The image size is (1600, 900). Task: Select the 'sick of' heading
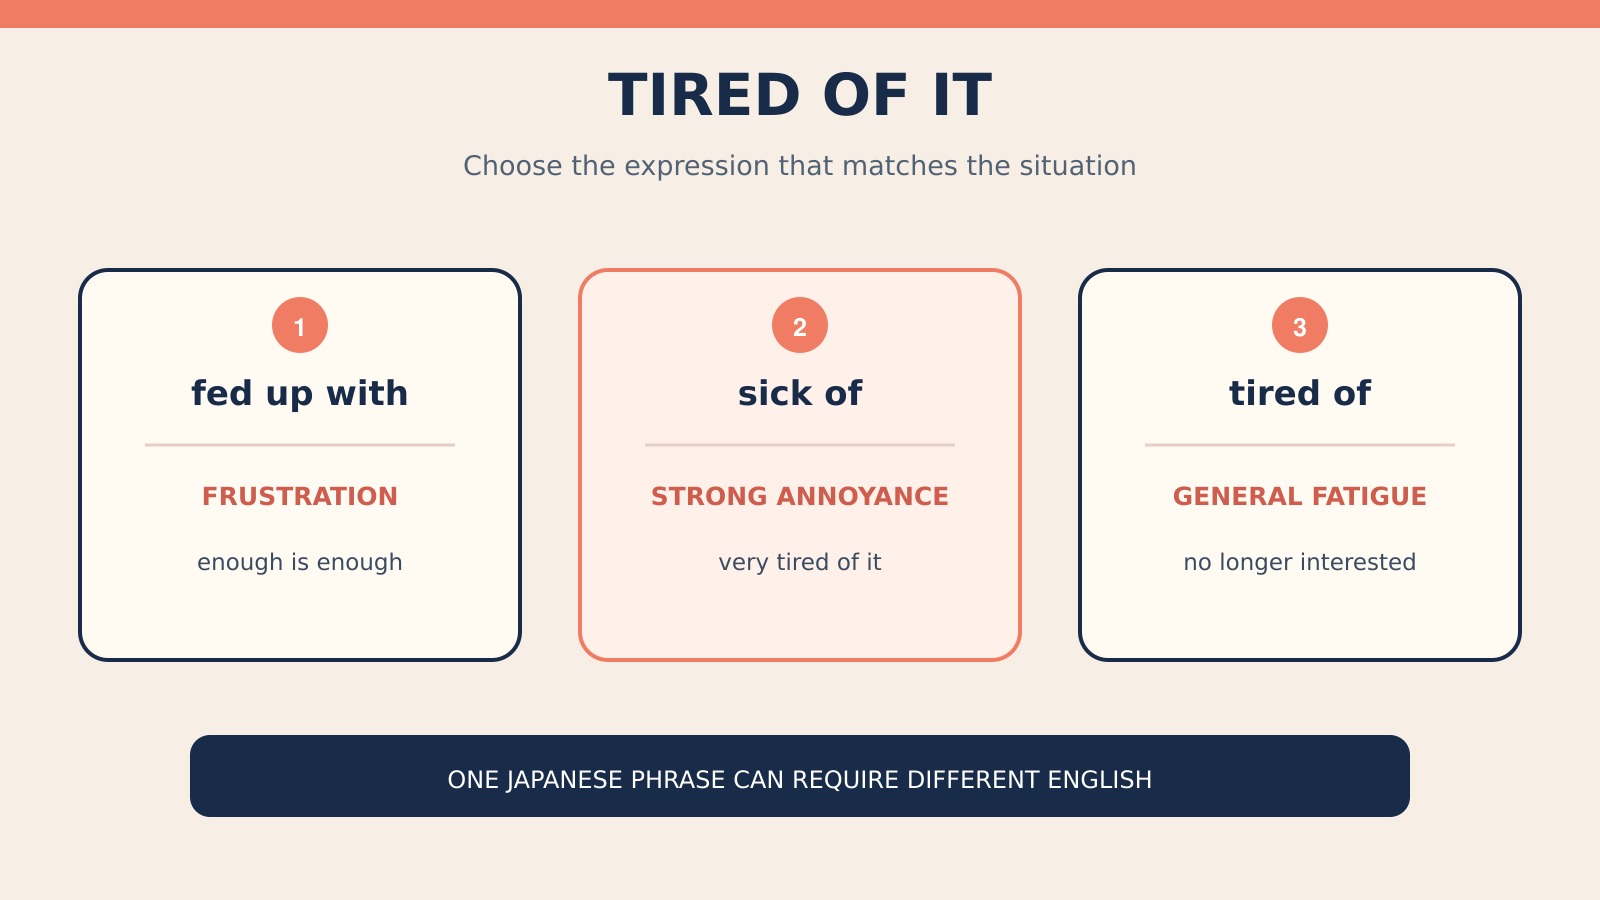[800, 393]
